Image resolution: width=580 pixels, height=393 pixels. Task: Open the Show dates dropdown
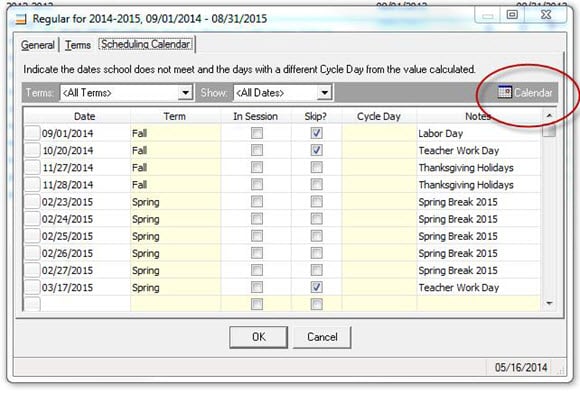click(324, 93)
